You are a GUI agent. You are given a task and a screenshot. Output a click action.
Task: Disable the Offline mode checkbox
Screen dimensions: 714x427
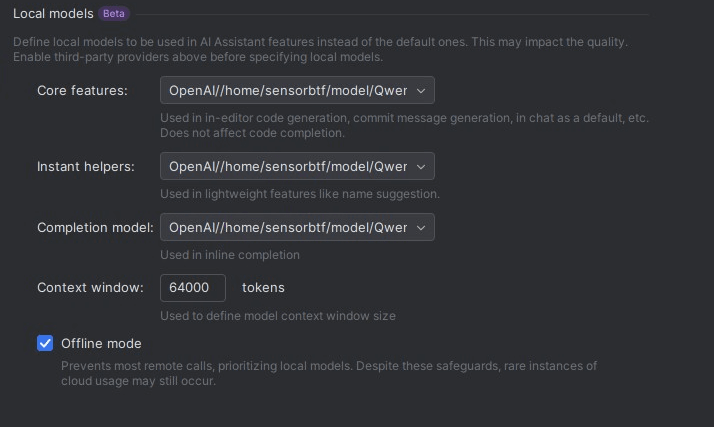point(45,343)
